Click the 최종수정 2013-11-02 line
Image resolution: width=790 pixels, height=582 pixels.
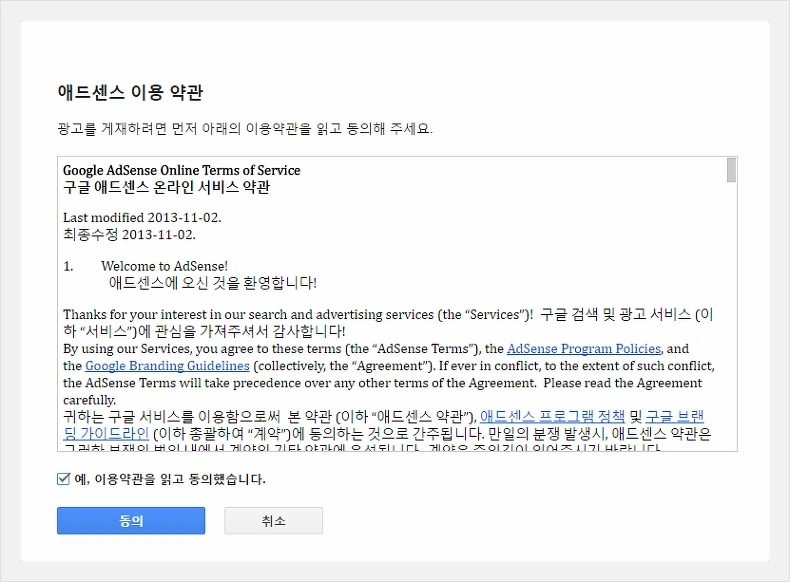point(129,234)
